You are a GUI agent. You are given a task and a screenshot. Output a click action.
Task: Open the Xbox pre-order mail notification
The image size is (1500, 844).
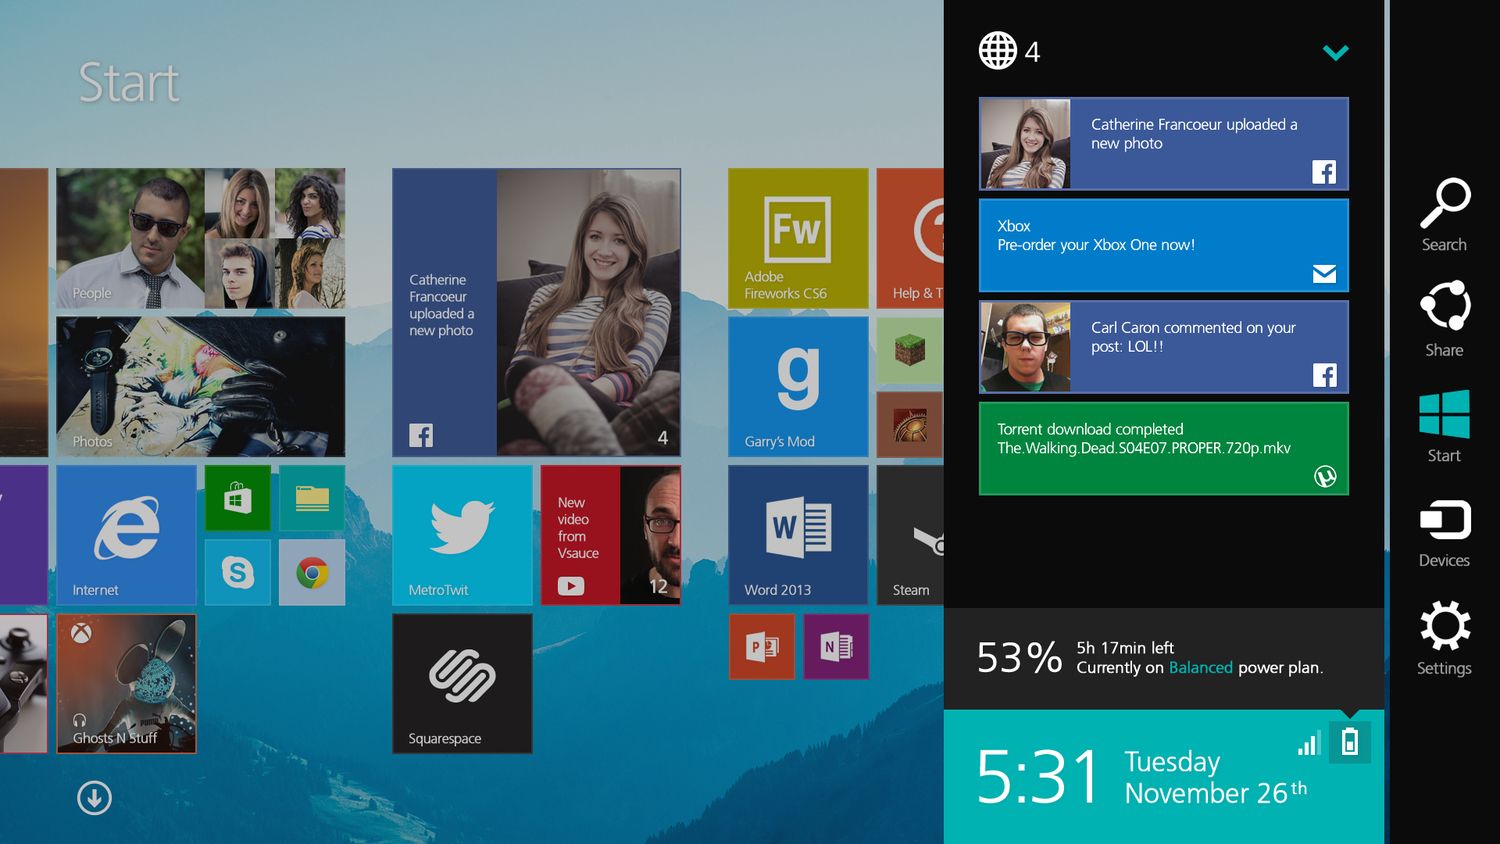[x=1164, y=245]
